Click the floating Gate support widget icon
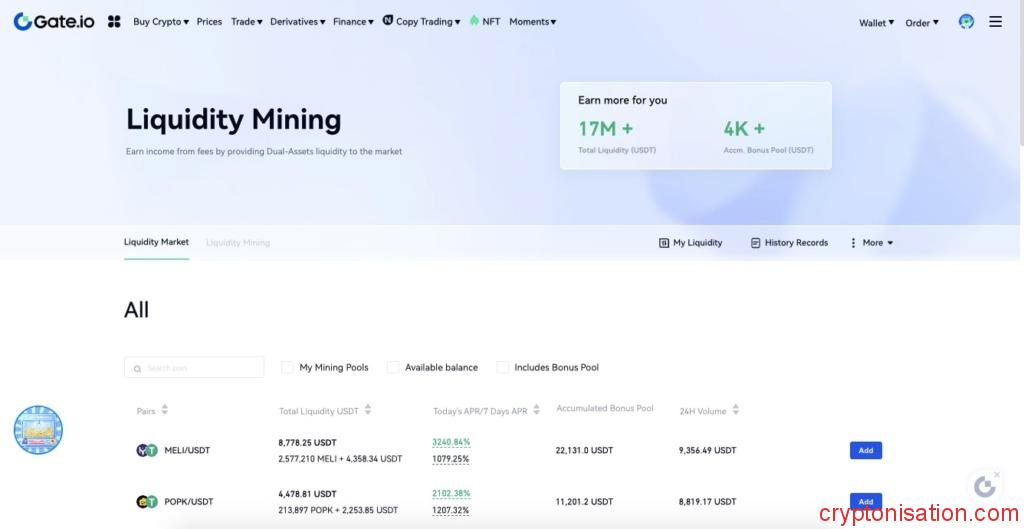Viewport: 1024px width, 529px height. click(x=984, y=487)
